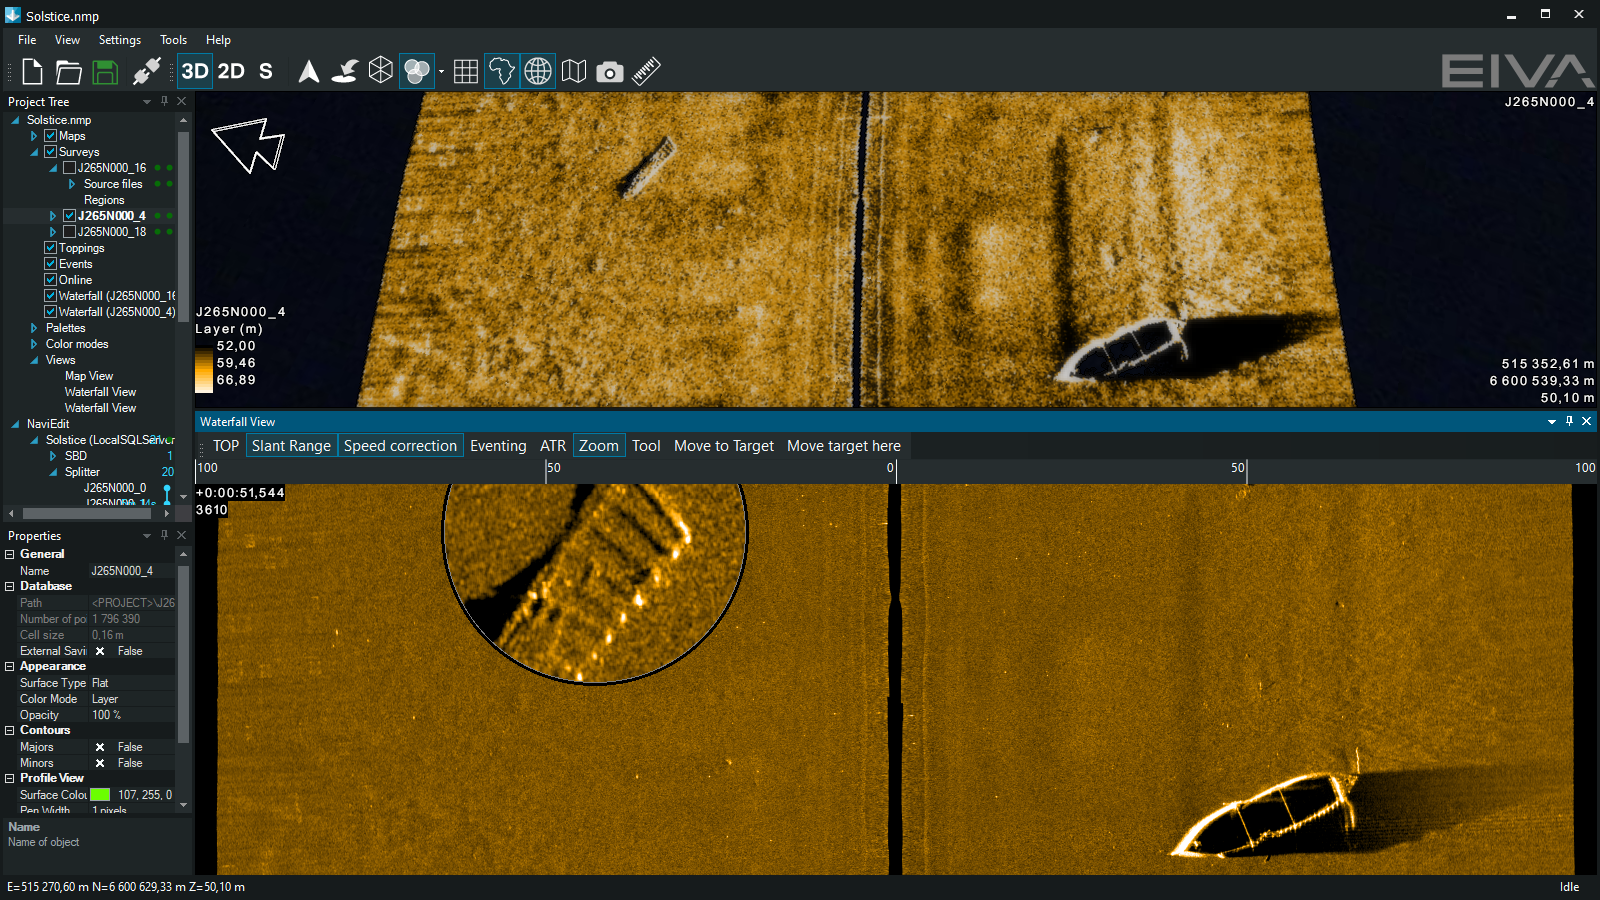This screenshot has height=900, width=1600.
Task: Uncheck the Events checkbox
Action: (51, 264)
